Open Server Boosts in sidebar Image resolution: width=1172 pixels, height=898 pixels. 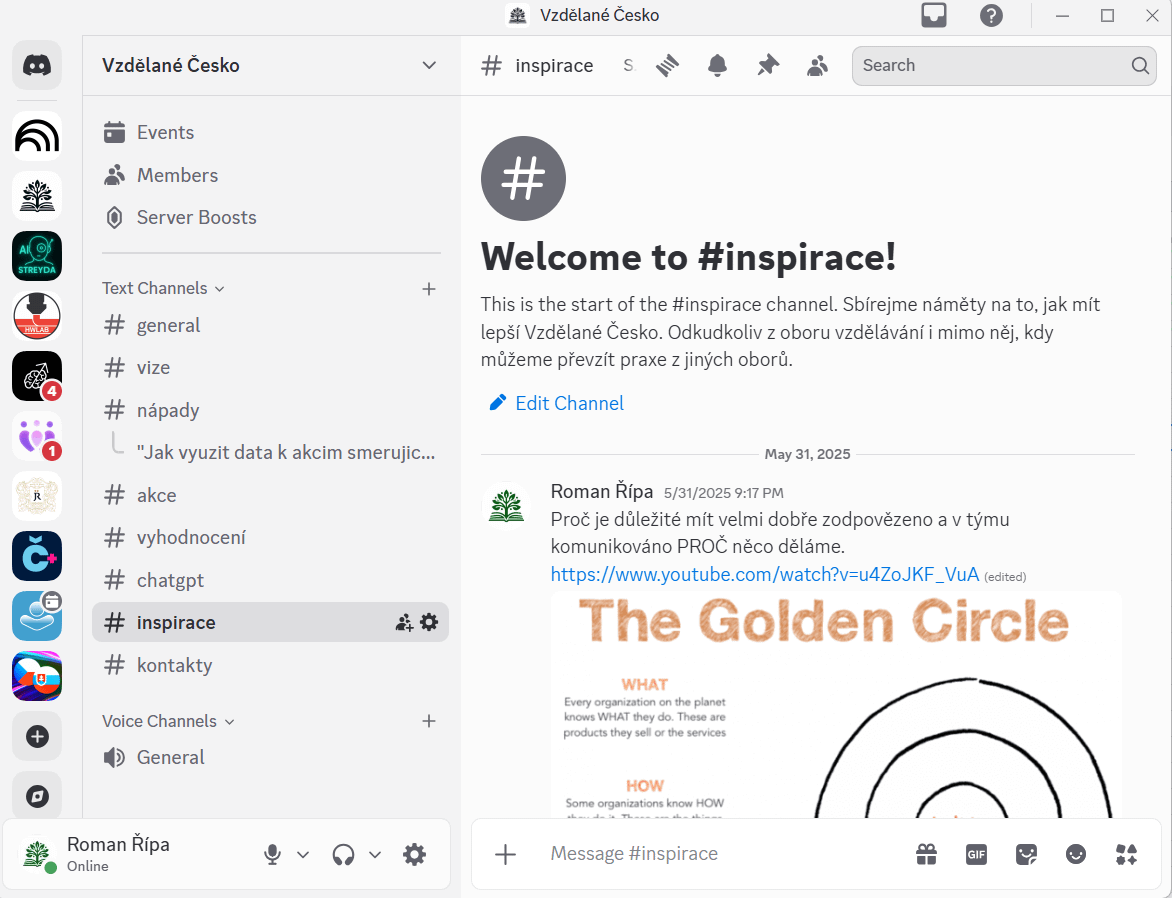click(x=271, y=218)
